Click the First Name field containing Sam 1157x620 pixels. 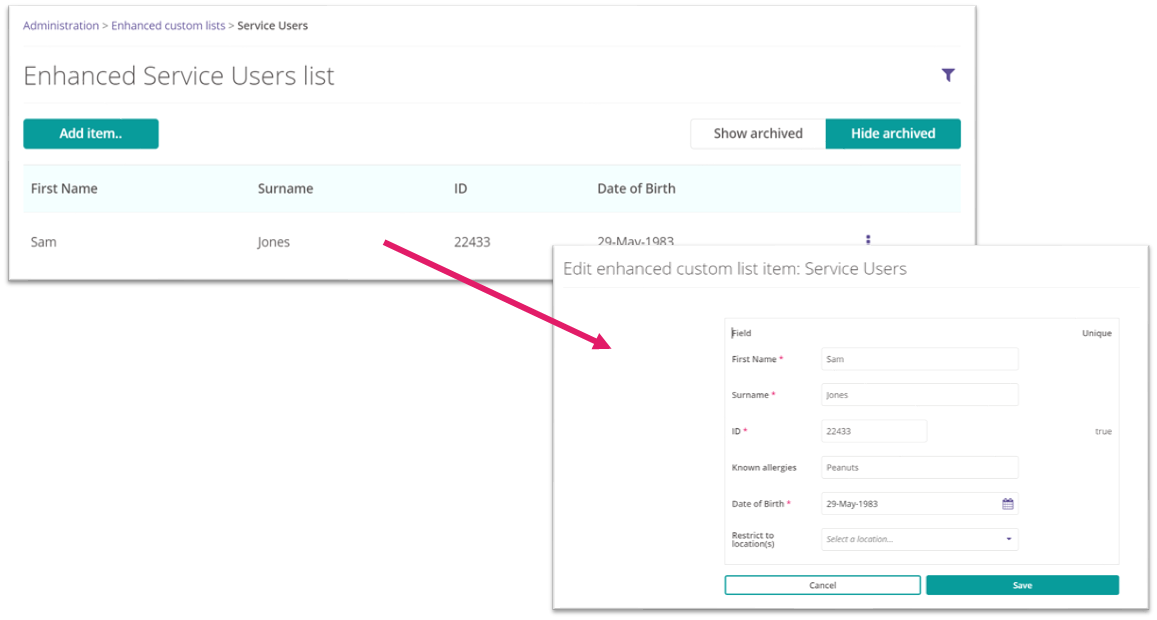point(919,359)
